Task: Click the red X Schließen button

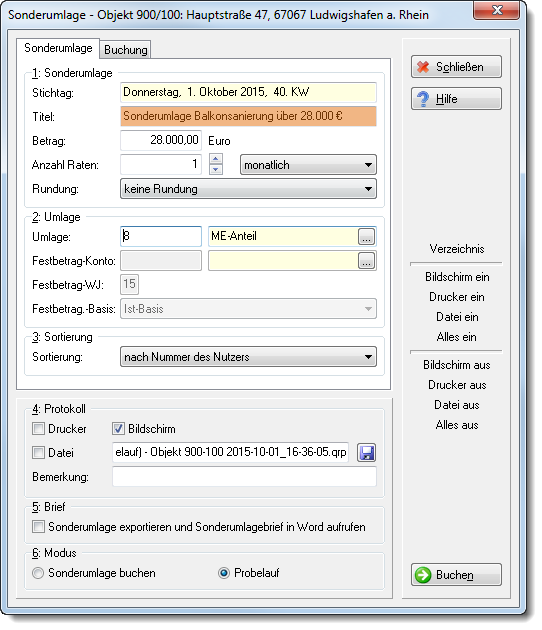Action: point(456,67)
